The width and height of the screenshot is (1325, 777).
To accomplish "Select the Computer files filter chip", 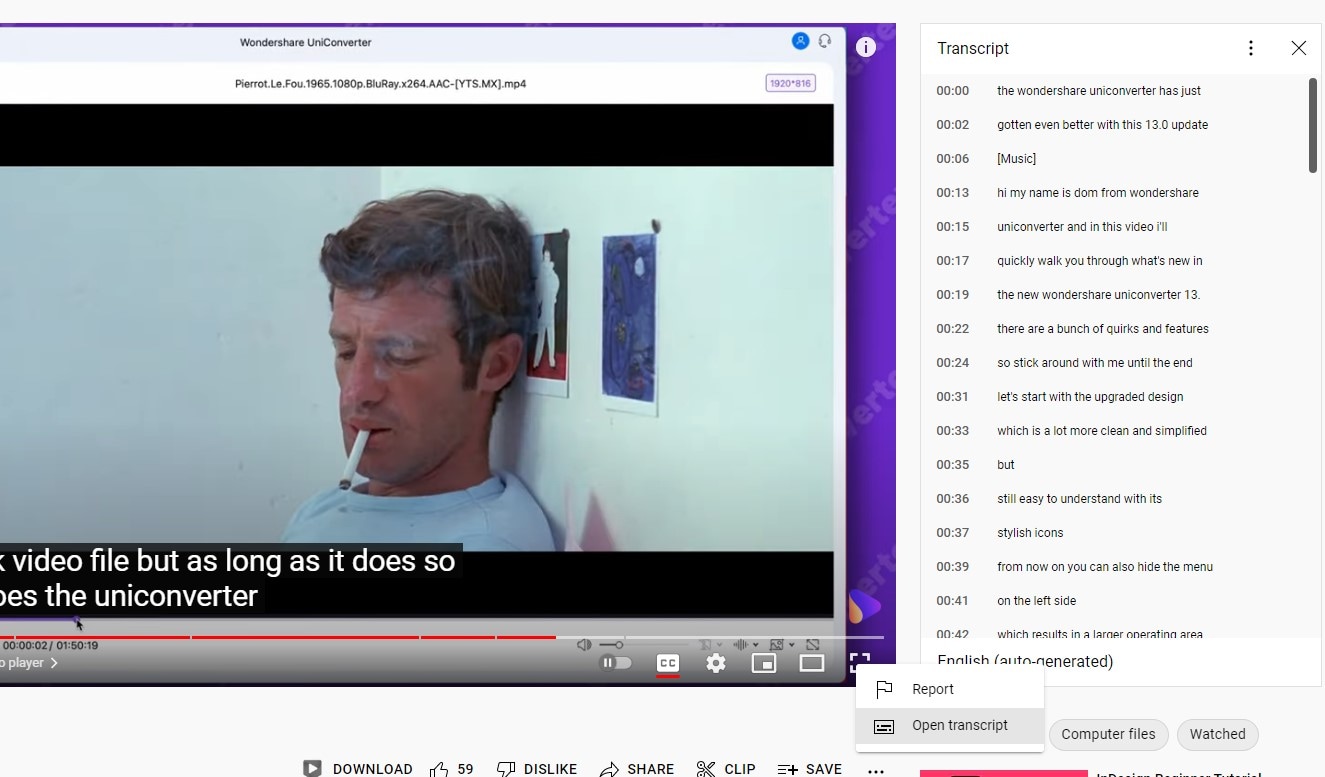I will click(1108, 734).
